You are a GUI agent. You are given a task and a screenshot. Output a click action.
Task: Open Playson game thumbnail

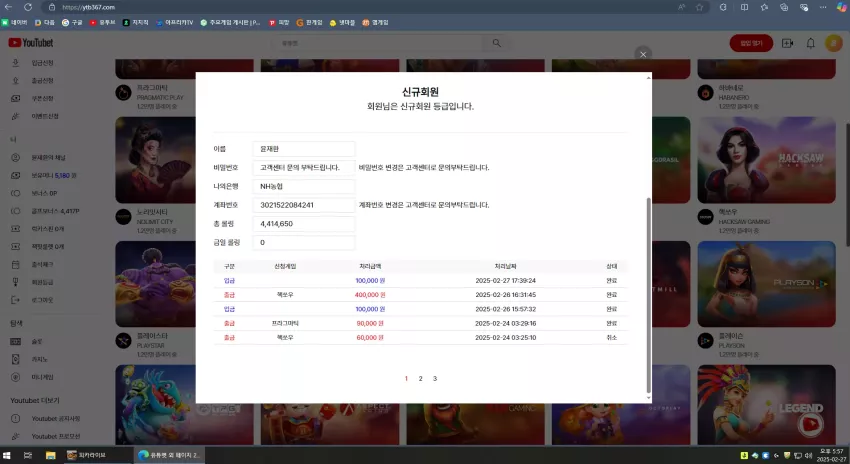point(766,284)
